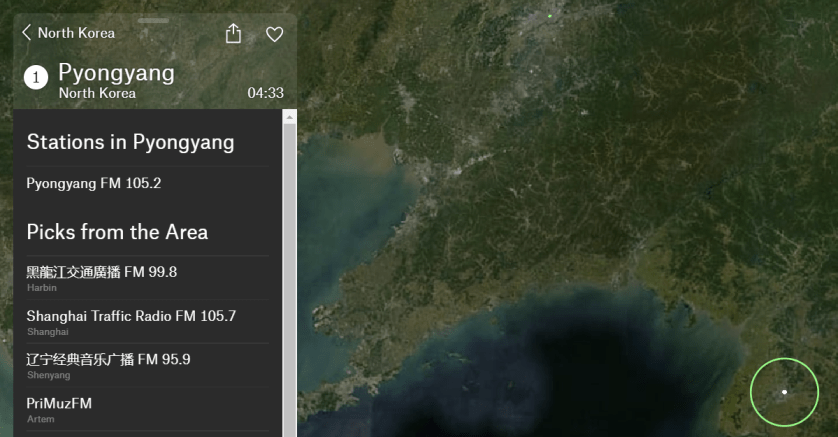Click the scrollbar up arrow
838x437 pixels.
[x=290, y=117]
